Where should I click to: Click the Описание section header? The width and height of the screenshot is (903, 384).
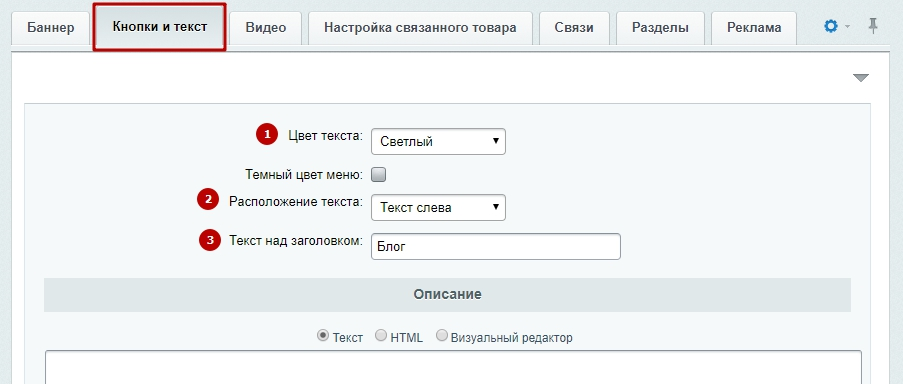pyautogui.click(x=447, y=295)
